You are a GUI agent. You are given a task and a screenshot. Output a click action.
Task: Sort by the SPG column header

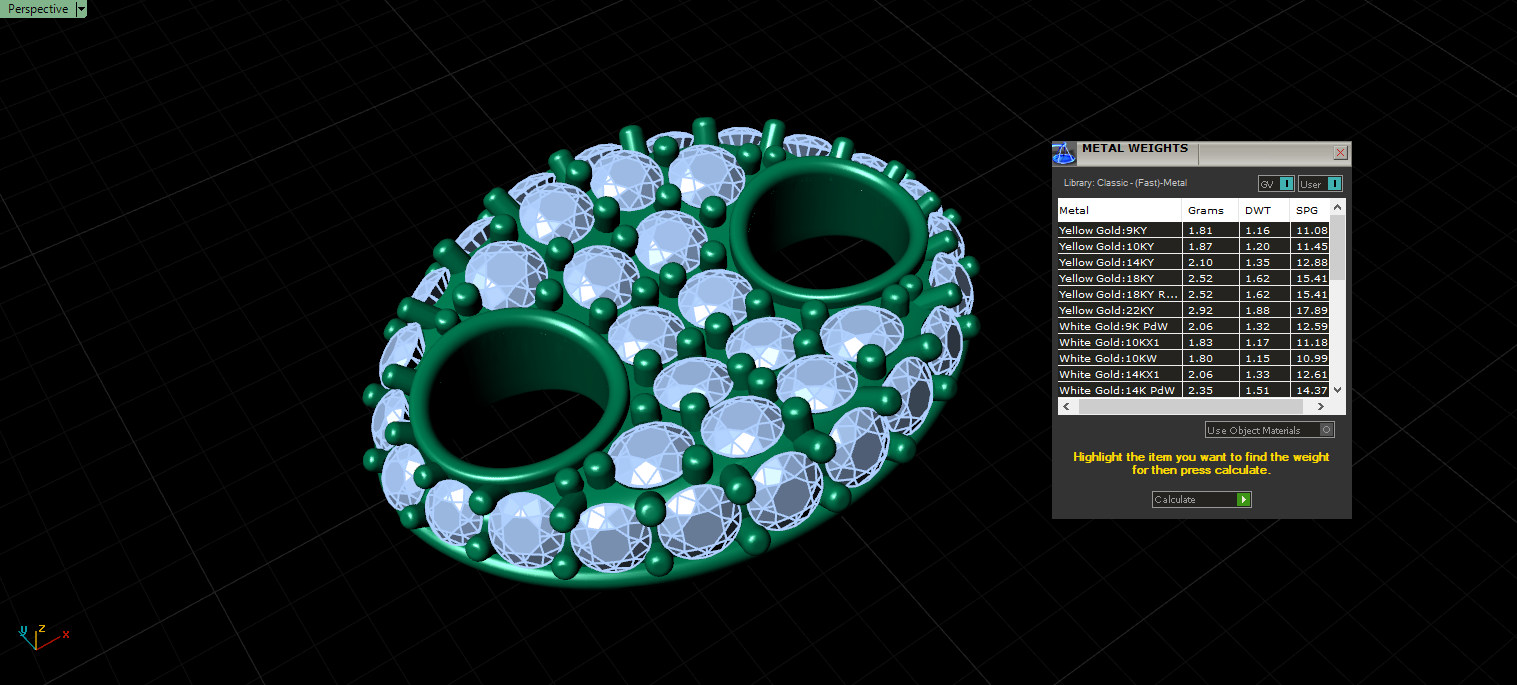click(x=1312, y=210)
